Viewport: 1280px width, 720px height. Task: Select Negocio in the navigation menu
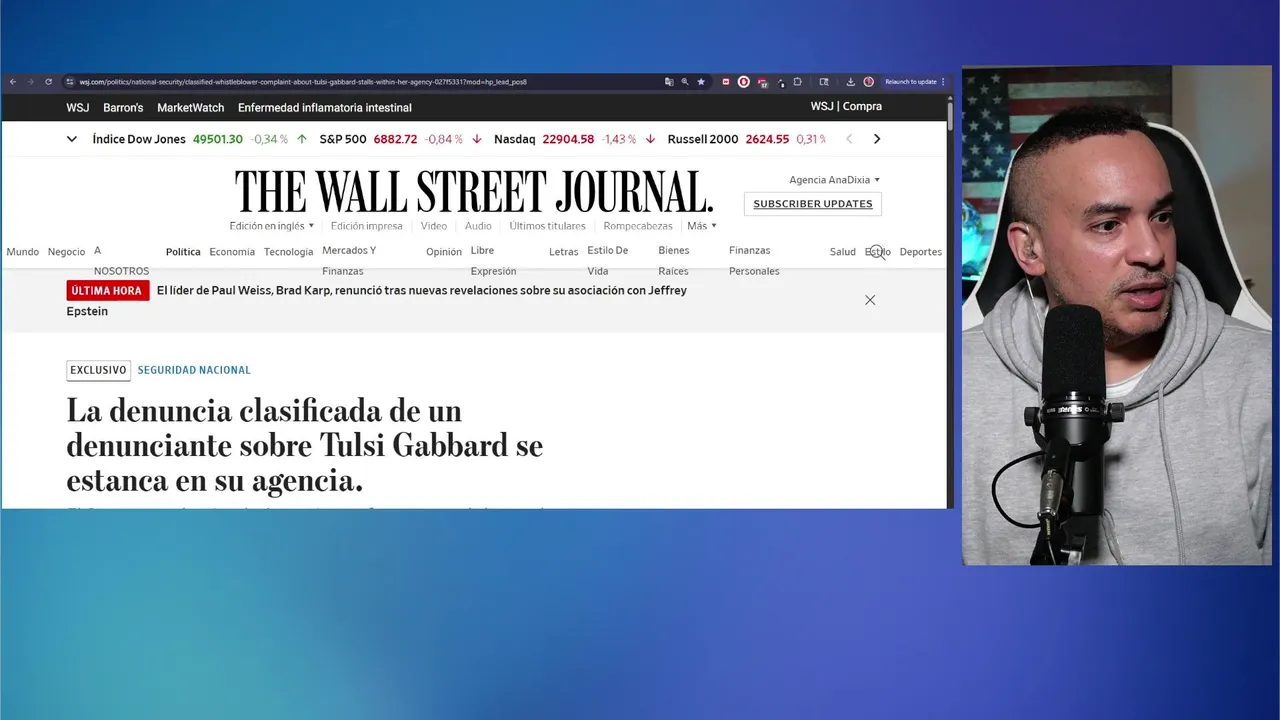67,252
